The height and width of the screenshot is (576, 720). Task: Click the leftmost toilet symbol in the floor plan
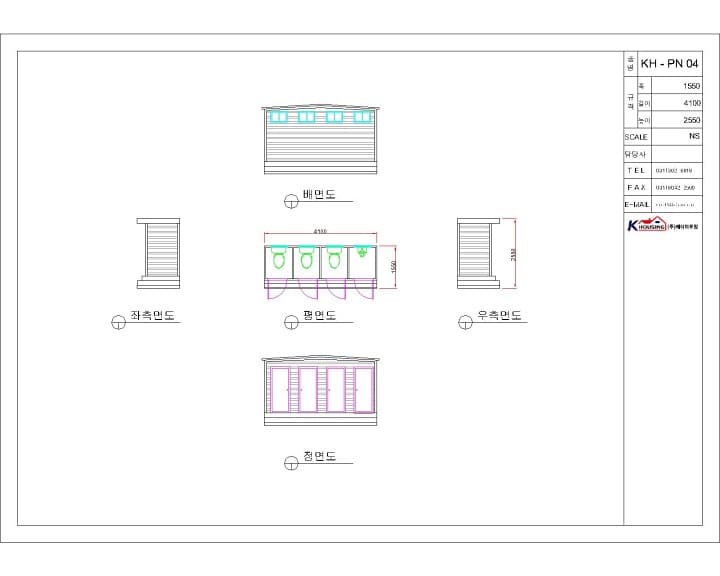pyautogui.click(x=278, y=257)
